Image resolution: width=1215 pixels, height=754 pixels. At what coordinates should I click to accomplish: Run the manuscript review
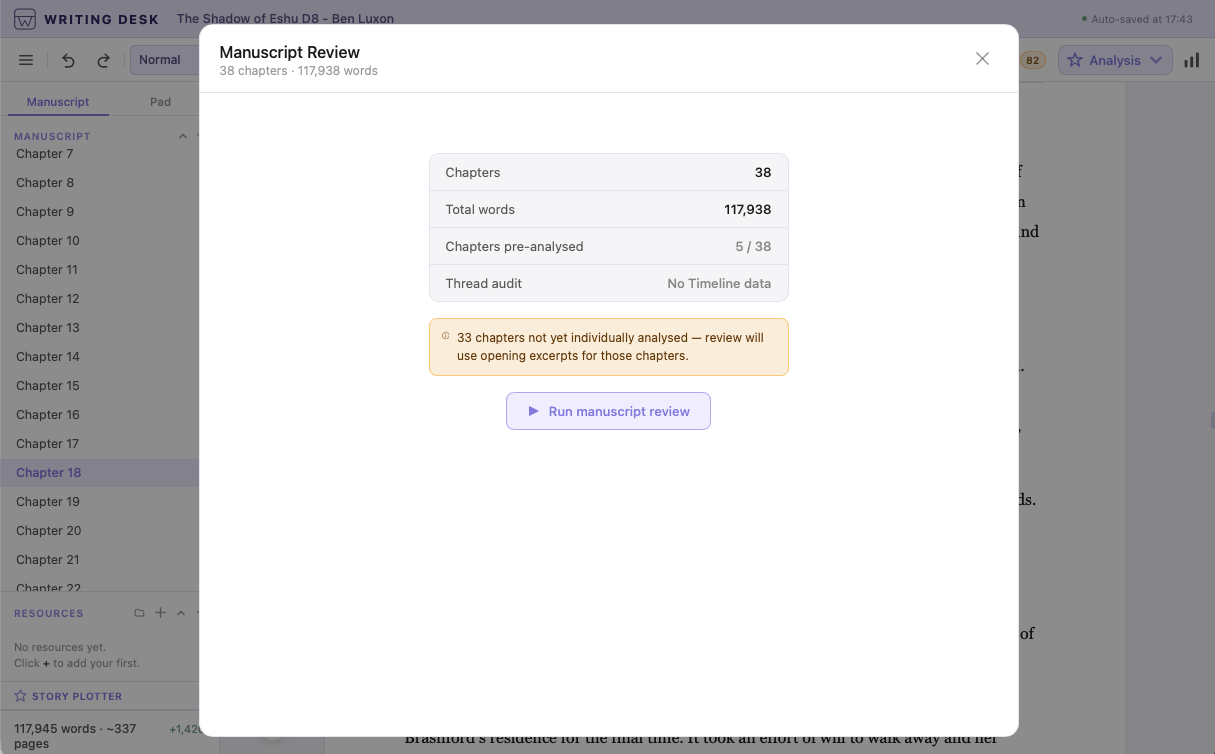pos(608,411)
